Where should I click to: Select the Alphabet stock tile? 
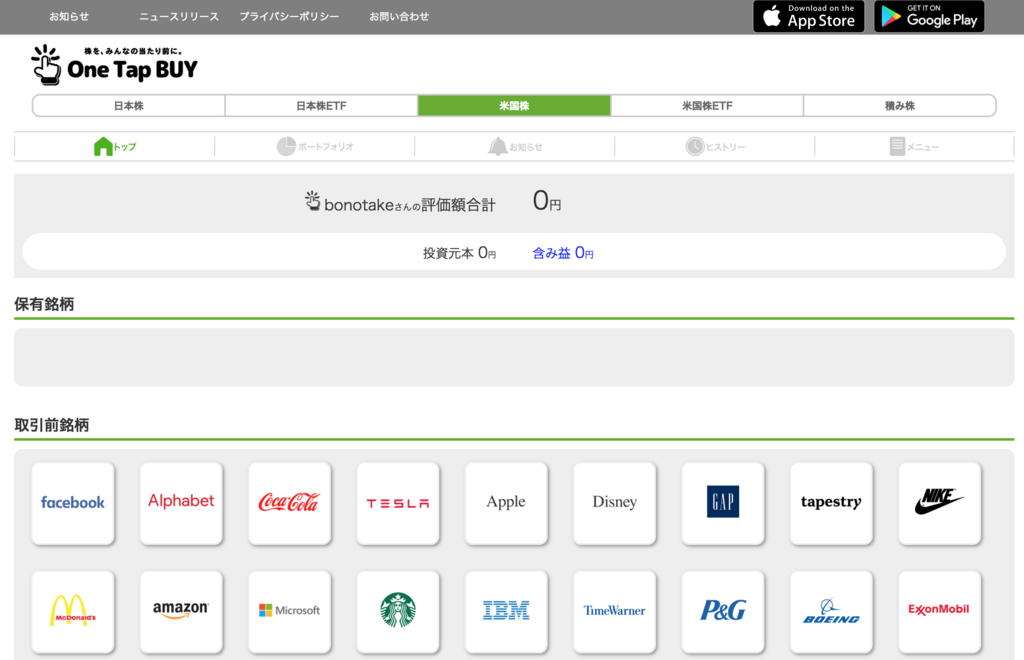(182, 503)
